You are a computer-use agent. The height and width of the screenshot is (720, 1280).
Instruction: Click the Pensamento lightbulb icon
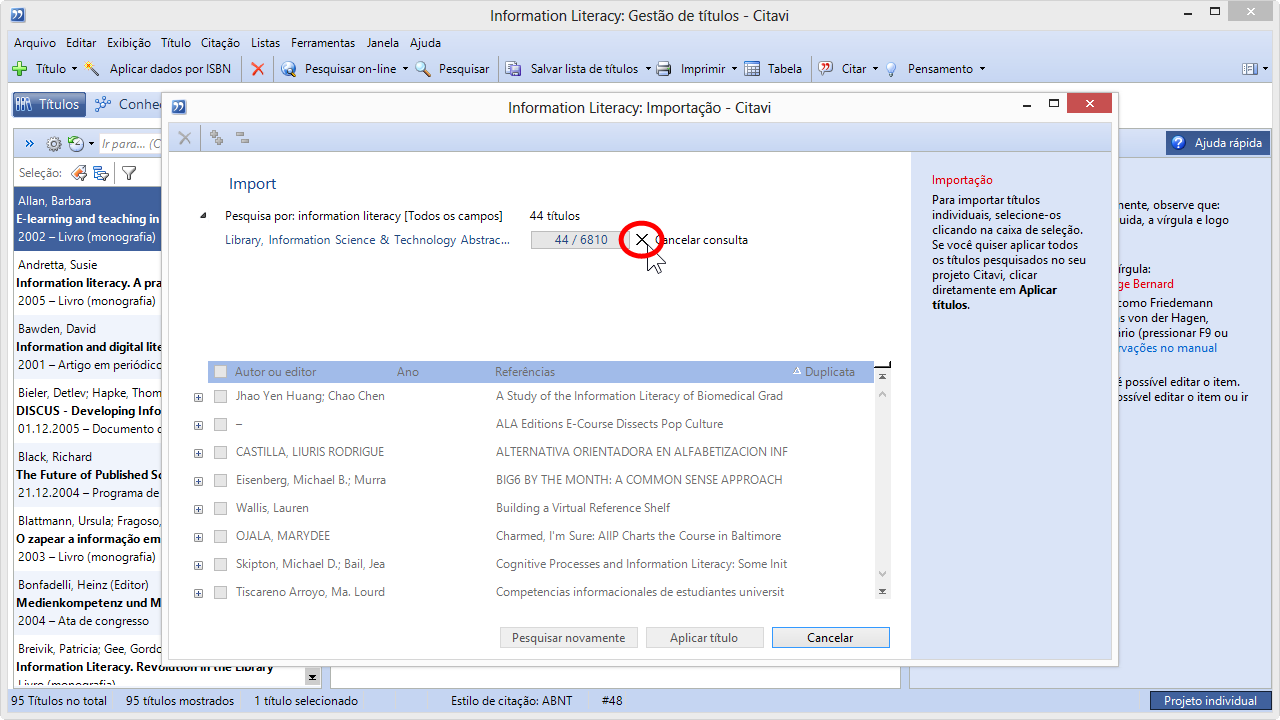[891, 69]
